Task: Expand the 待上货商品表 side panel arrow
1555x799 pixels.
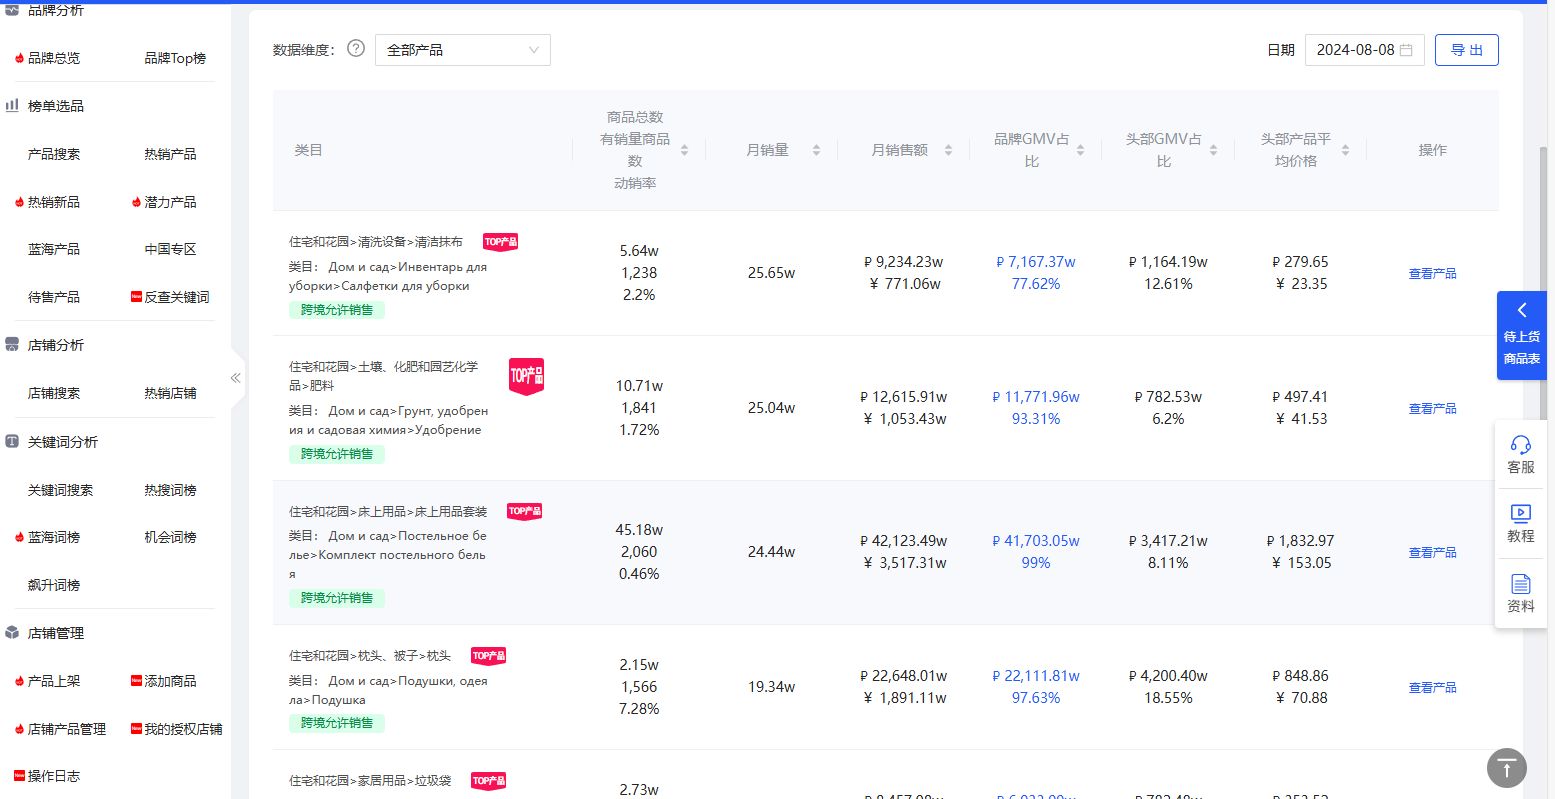Action: click(1522, 310)
